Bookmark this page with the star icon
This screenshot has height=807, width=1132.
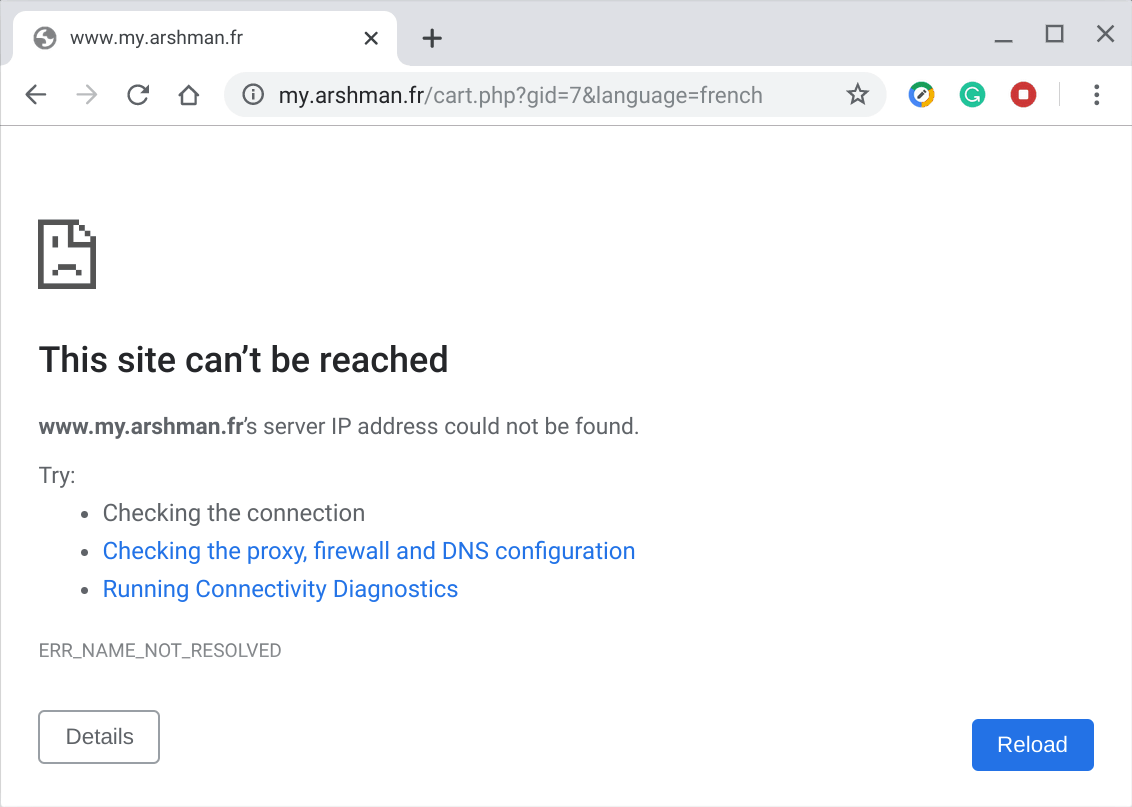pyautogui.click(x=858, y=95)
